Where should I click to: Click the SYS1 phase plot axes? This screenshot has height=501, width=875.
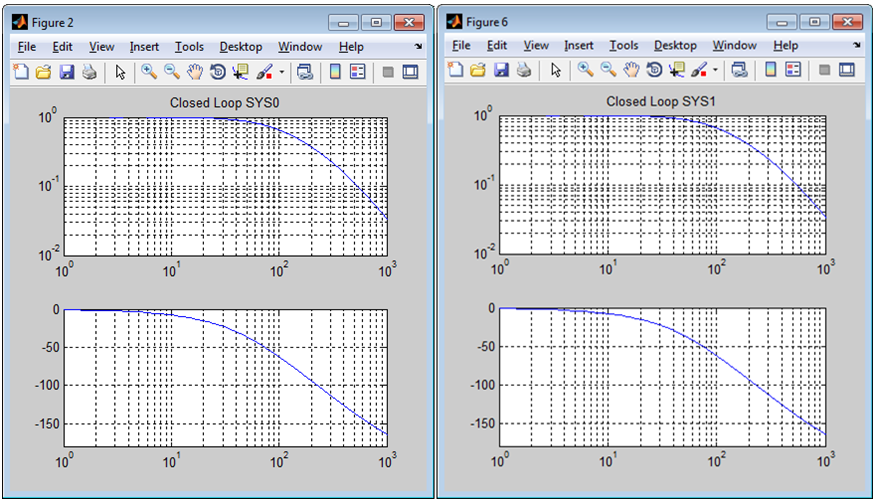click(x=662, y=377)
